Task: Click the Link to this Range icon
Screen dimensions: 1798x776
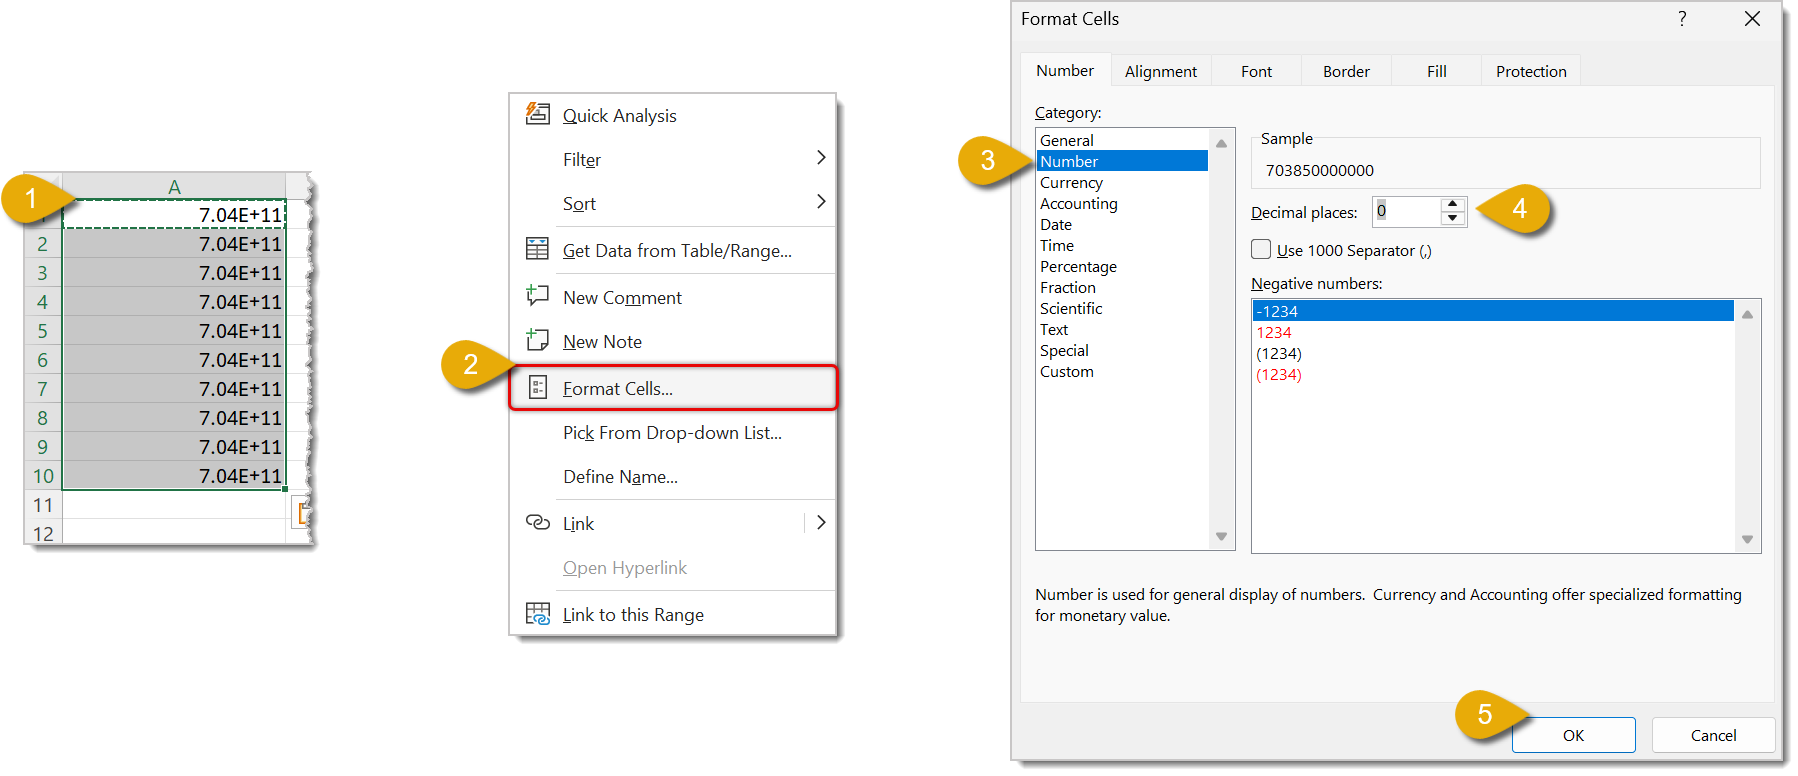Action: (538, 613)
